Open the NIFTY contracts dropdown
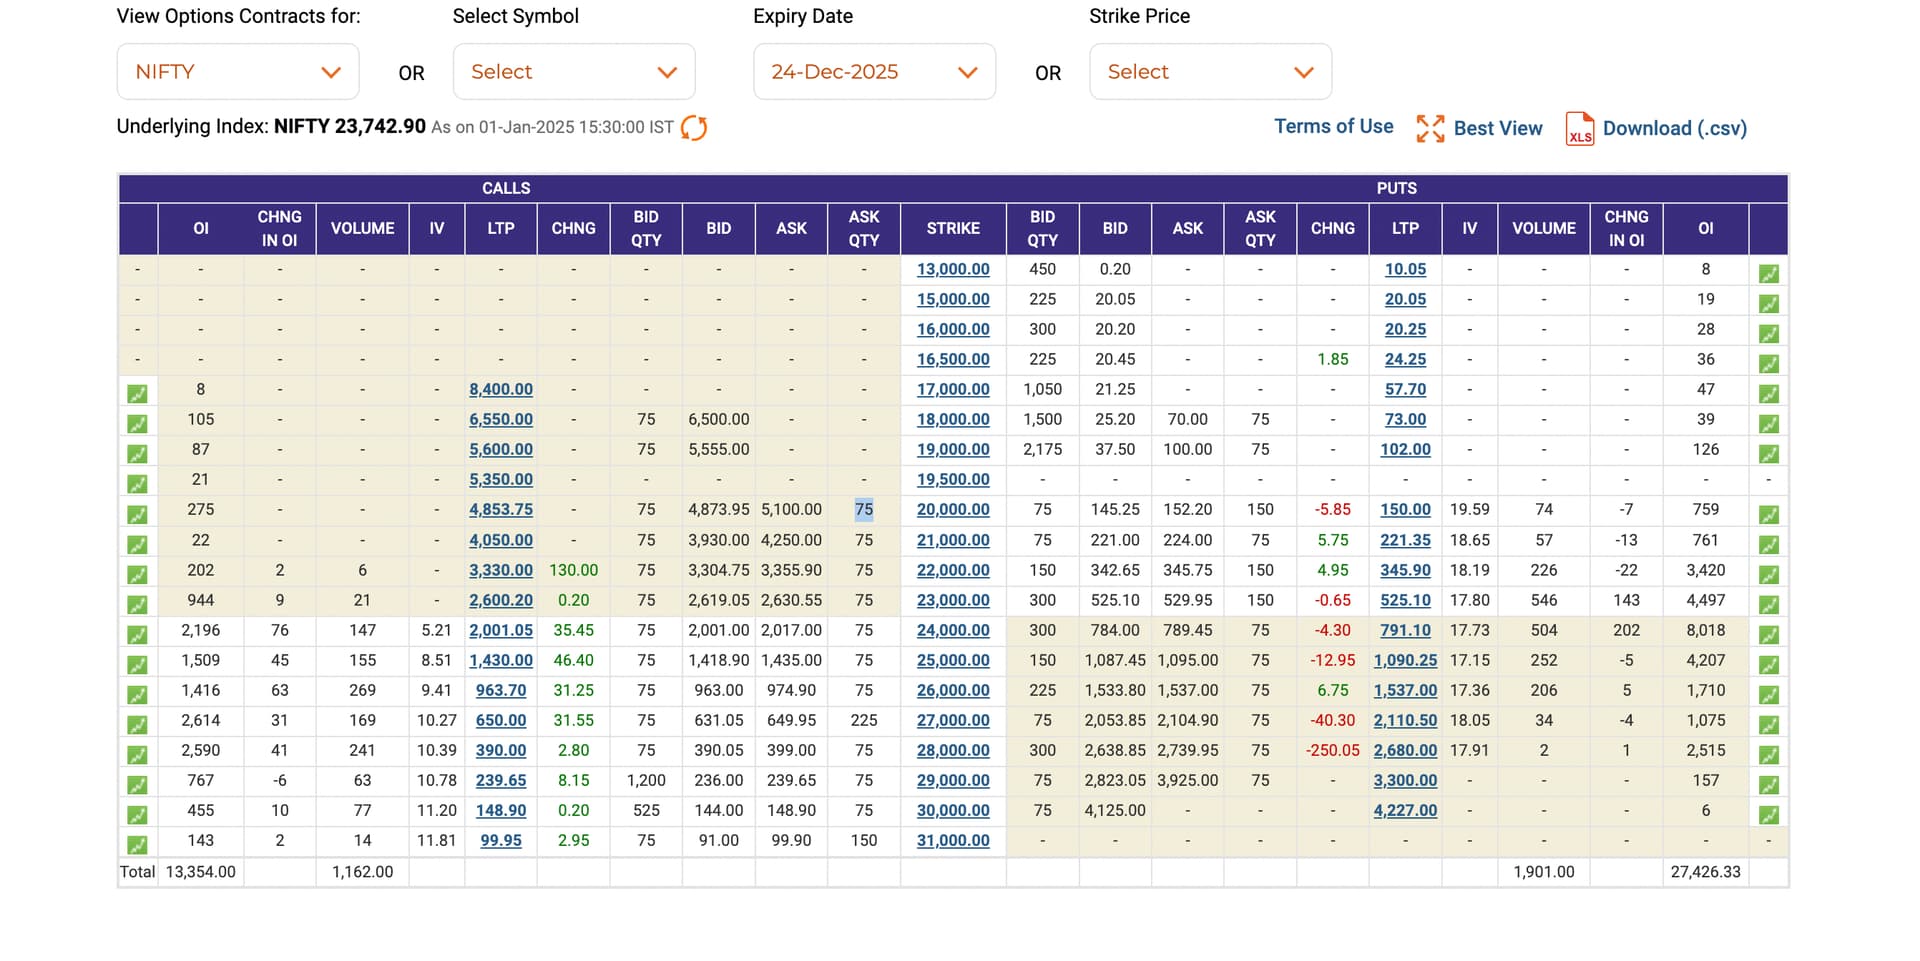This screenshot has width=1920, height=961. (238, 72)
